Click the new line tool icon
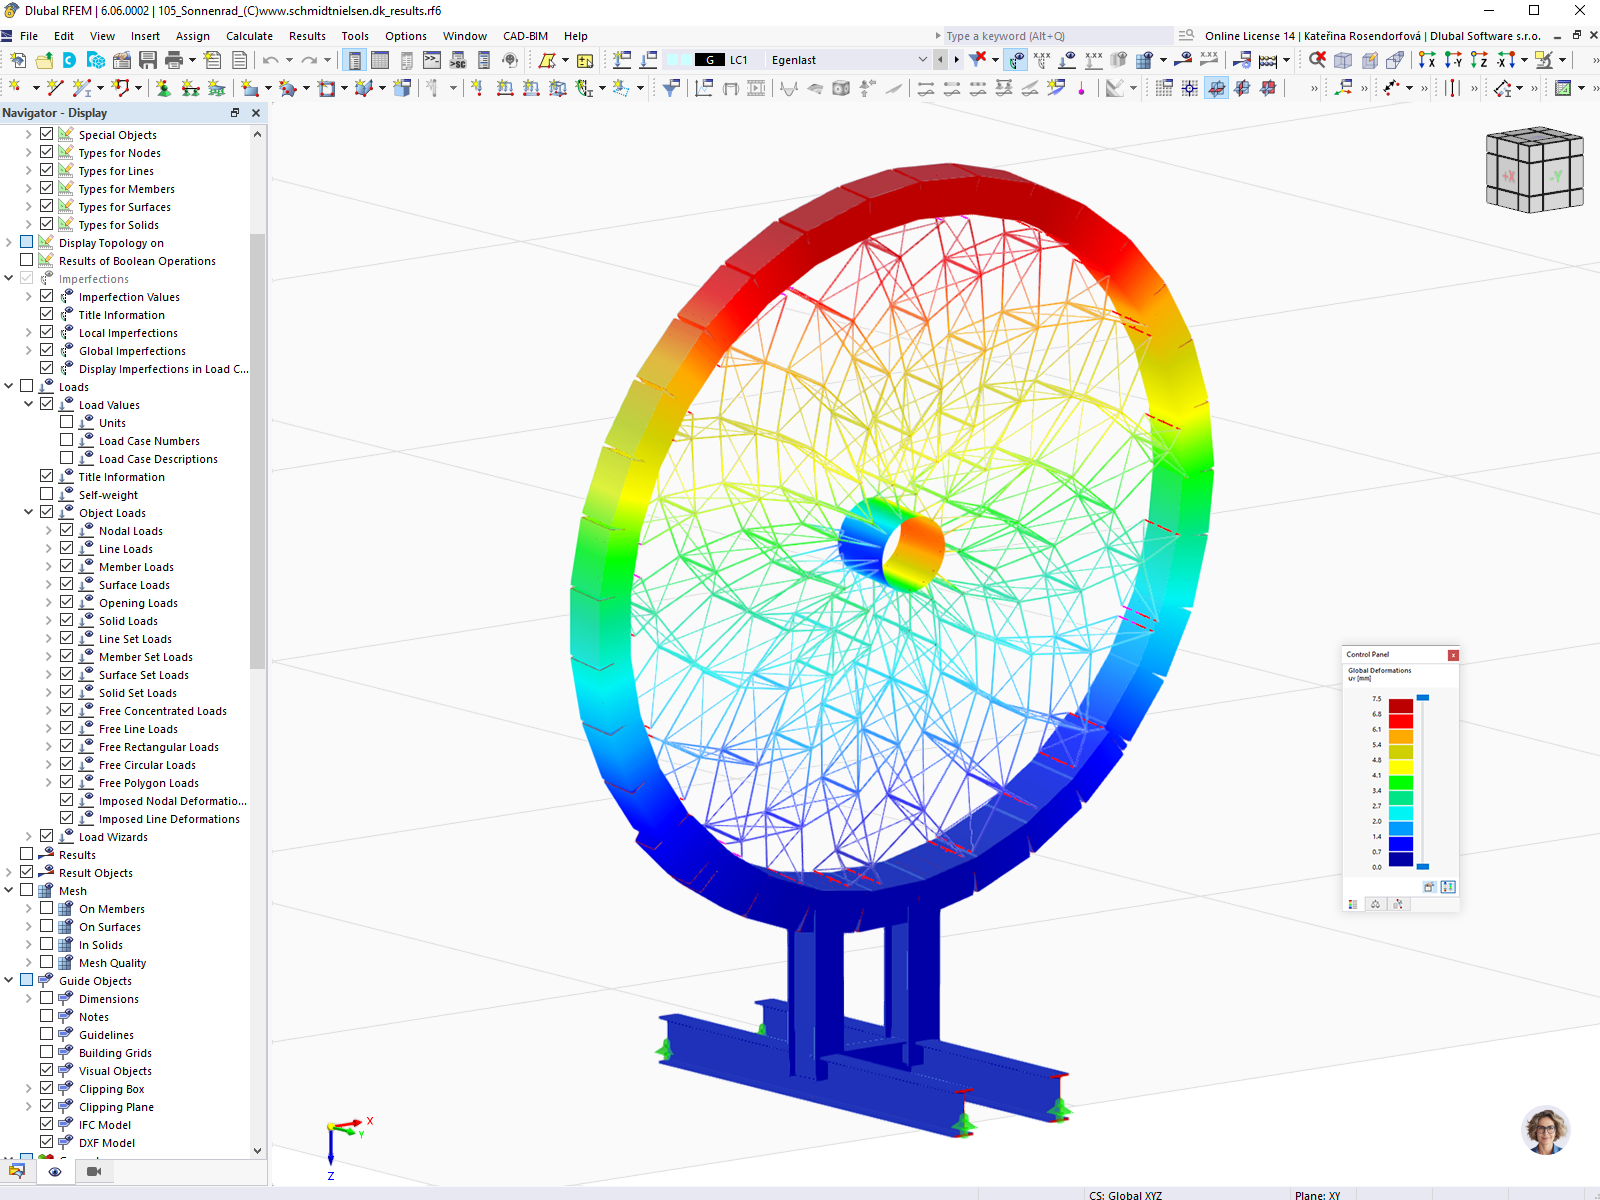The image size is (1600, 1200). click(55, 88)
